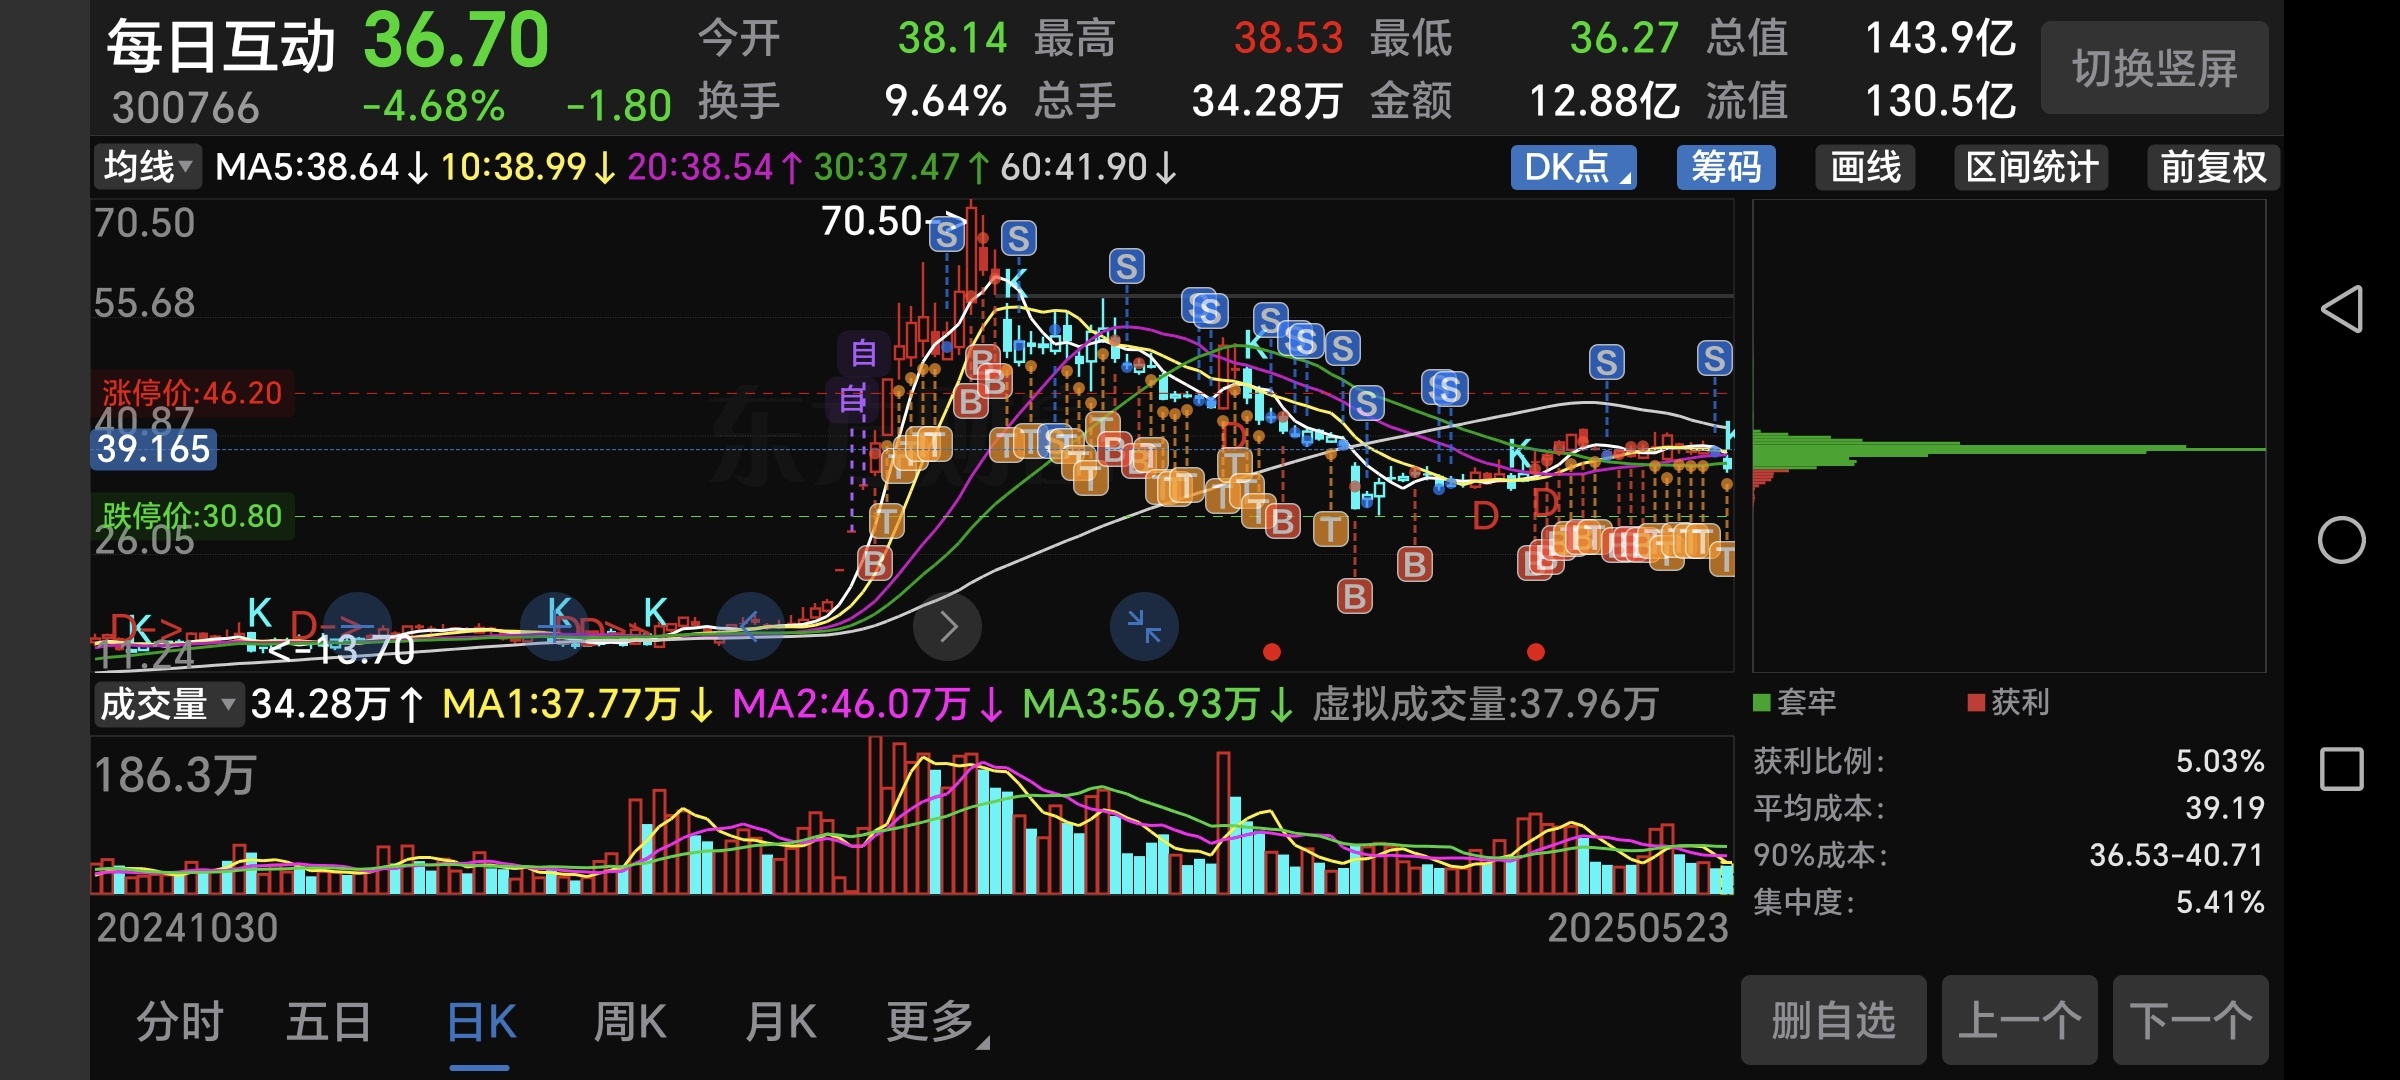Toggle 前复权 price adjustment
The height and width of the screenshot is (1080, 2400).
[x=2213, y=167]
